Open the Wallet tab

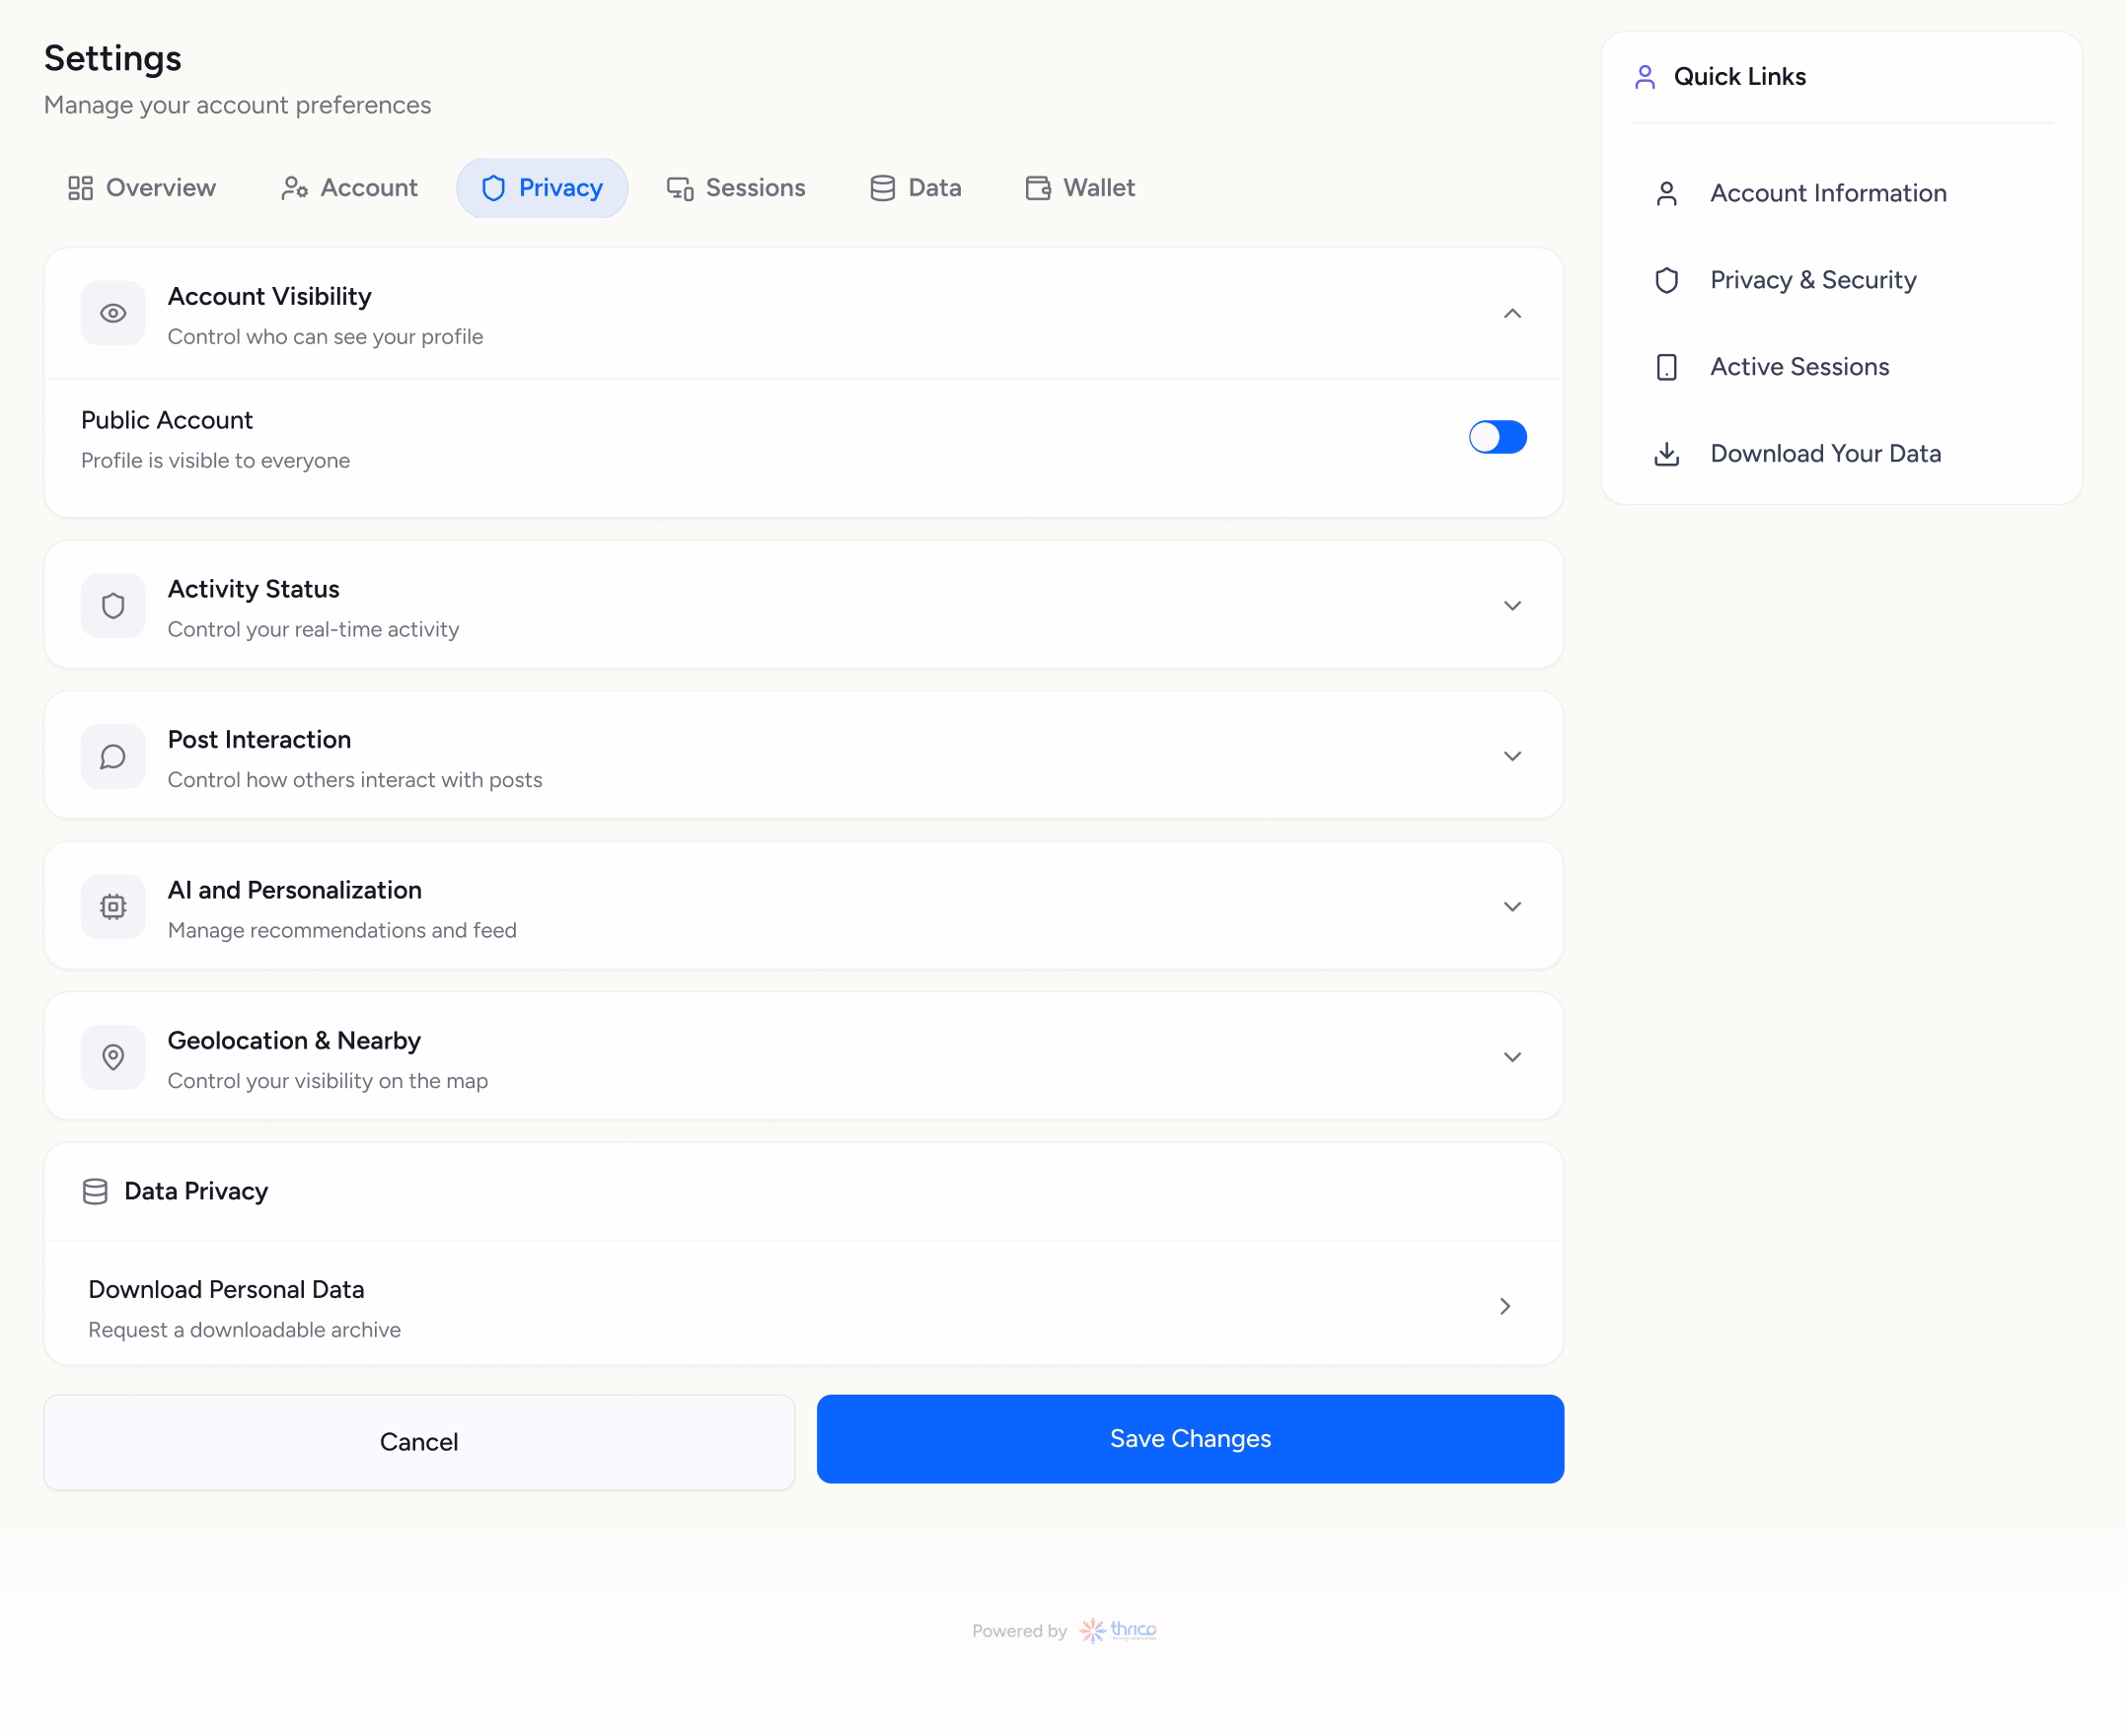tap(1080, 188)
